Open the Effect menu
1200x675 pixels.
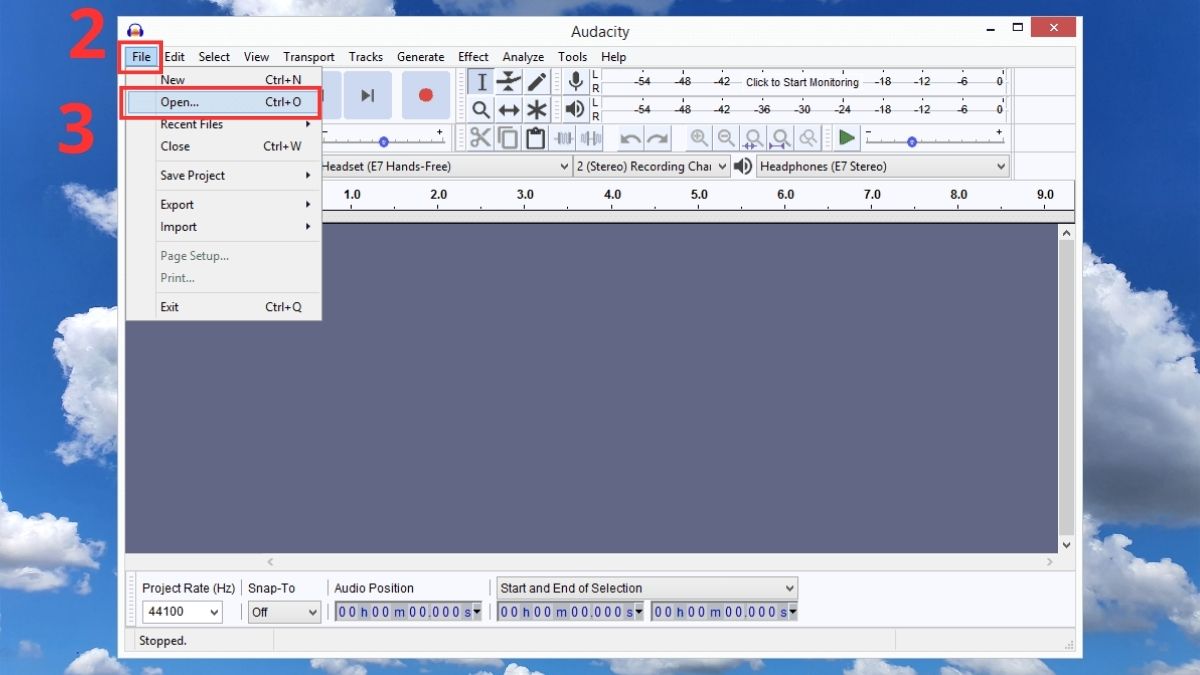[x=473, y=57]
